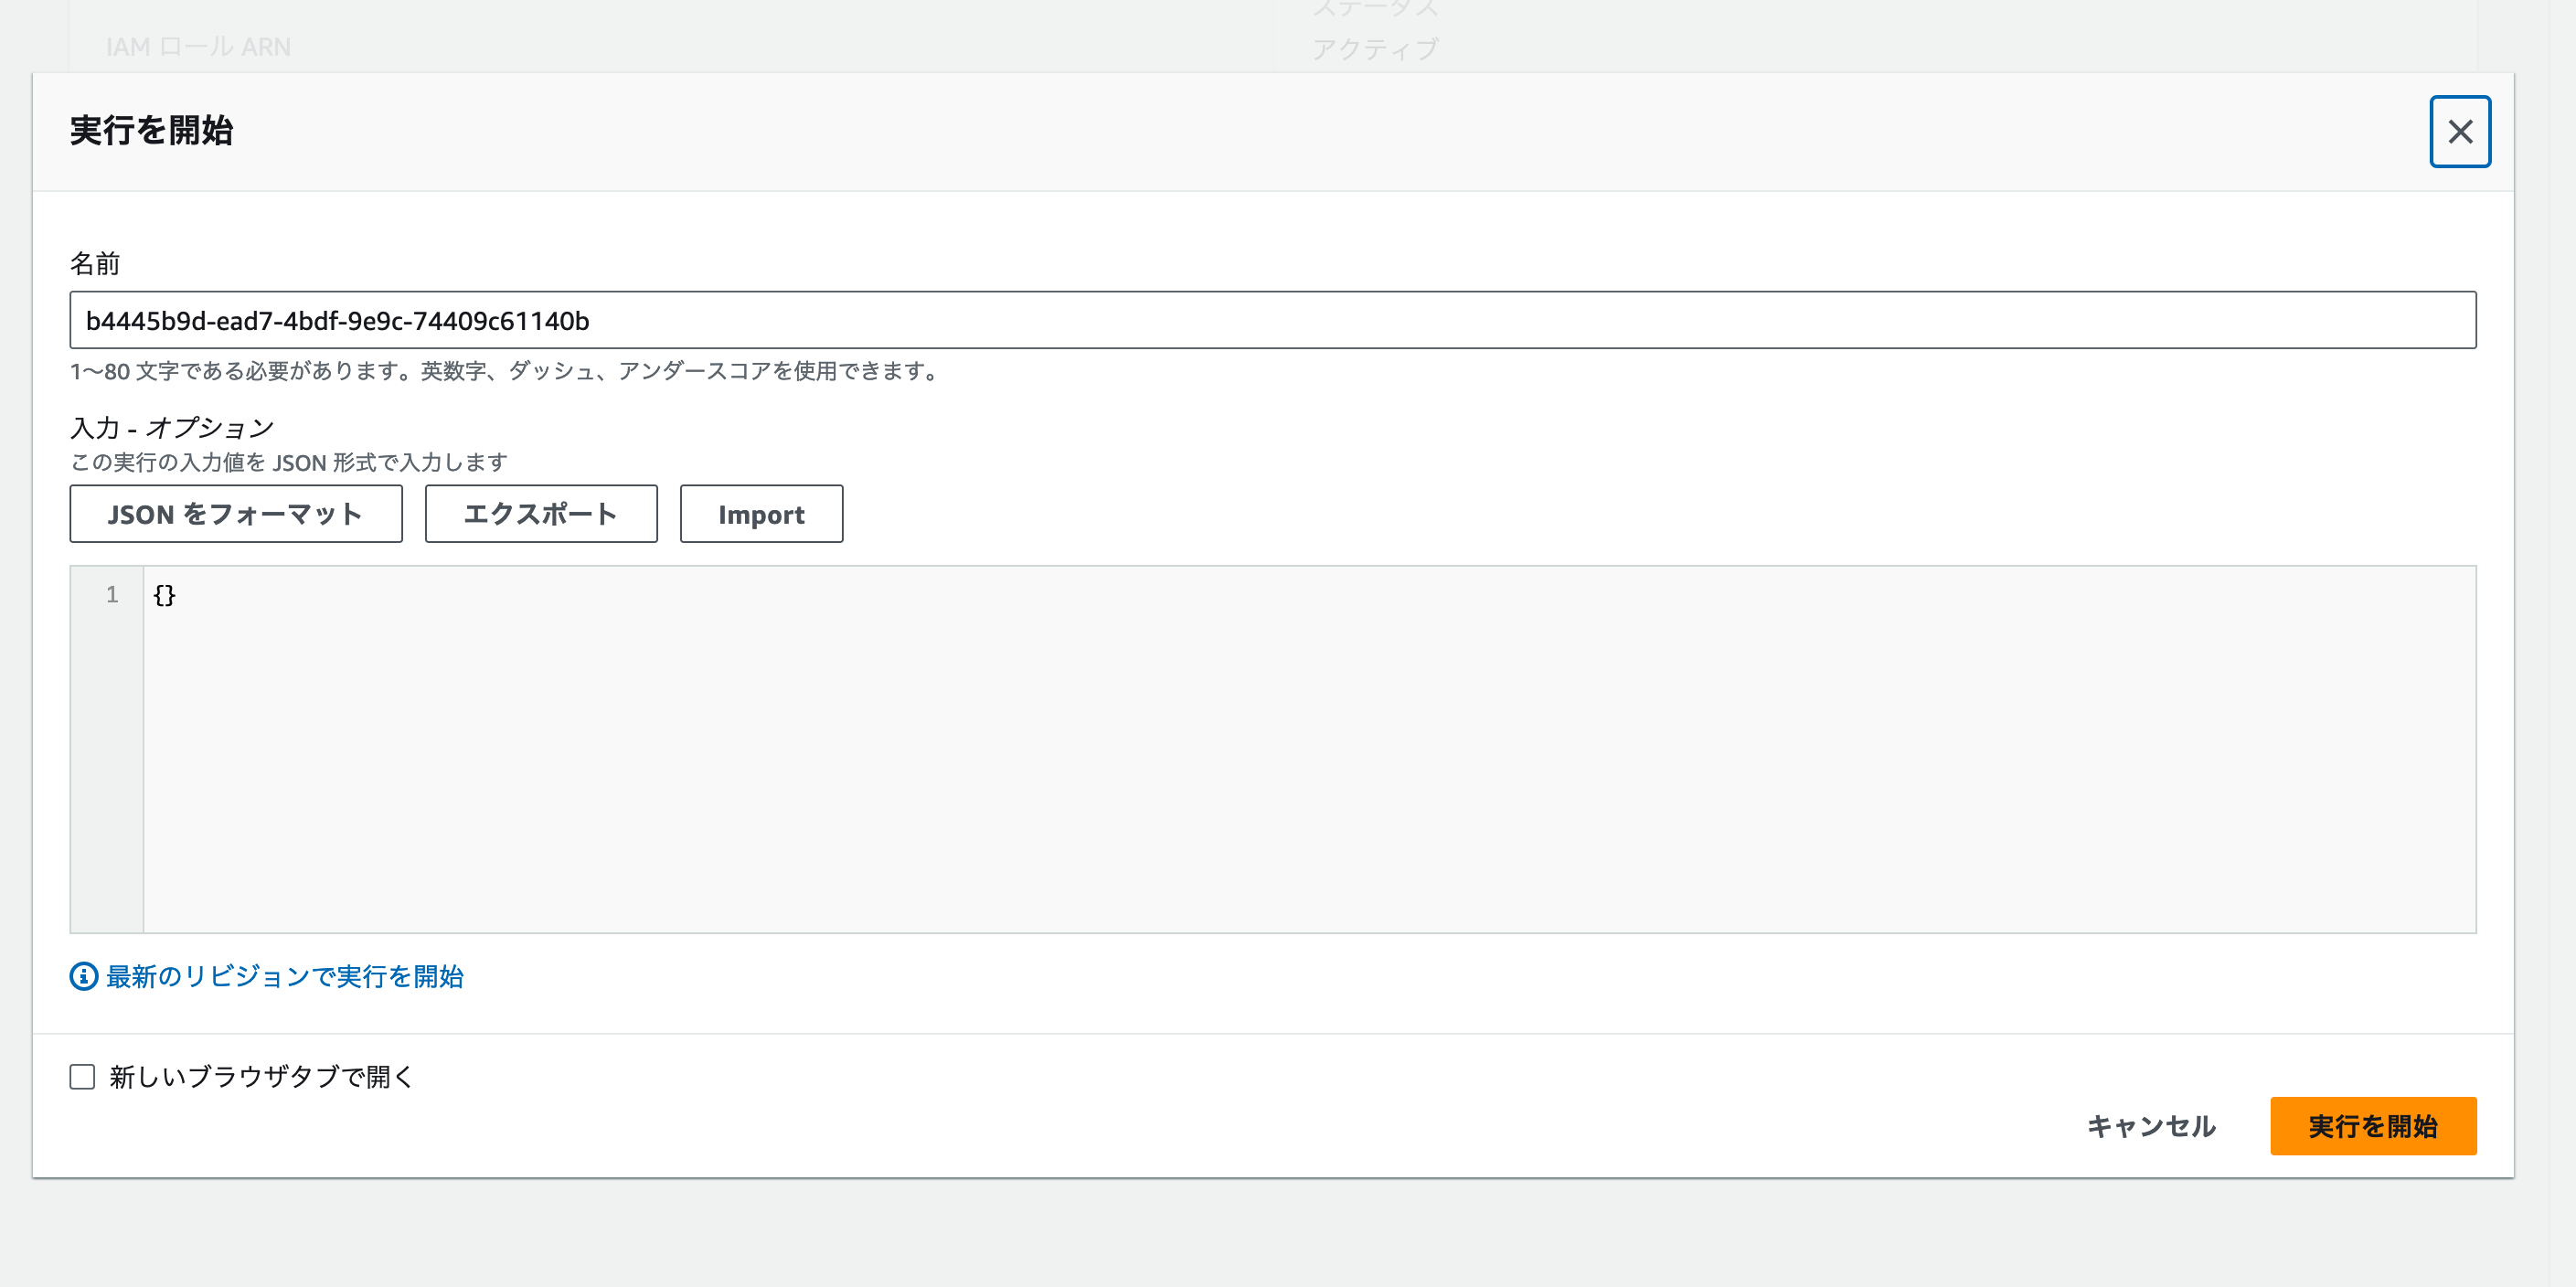The height and width of the screenshot is (1287, 2576).
Task: Click the info icon beside latest revision text
Action: [x=83, y=976]
